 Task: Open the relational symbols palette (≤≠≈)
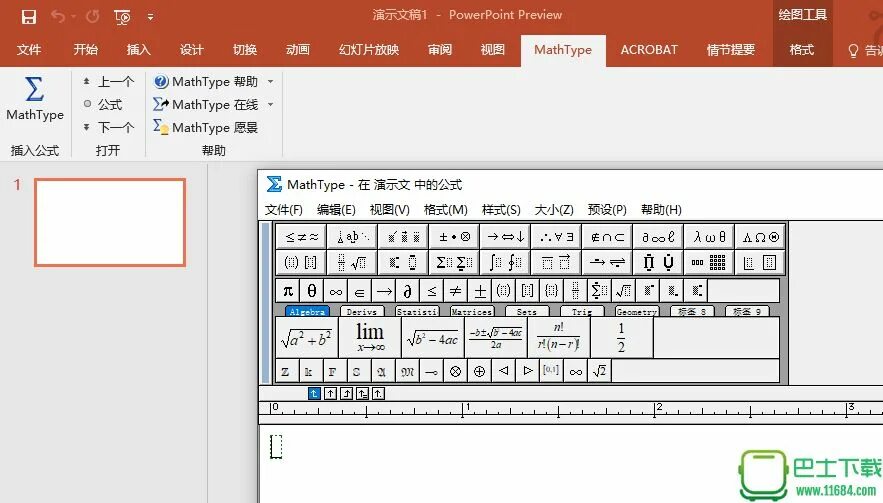tap(301, 237)
